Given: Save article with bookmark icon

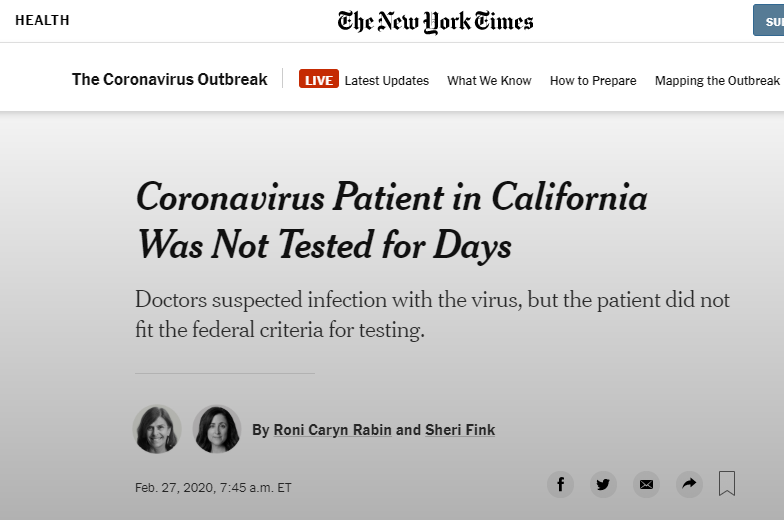Looking at the screenshot, I should point(727,484).
